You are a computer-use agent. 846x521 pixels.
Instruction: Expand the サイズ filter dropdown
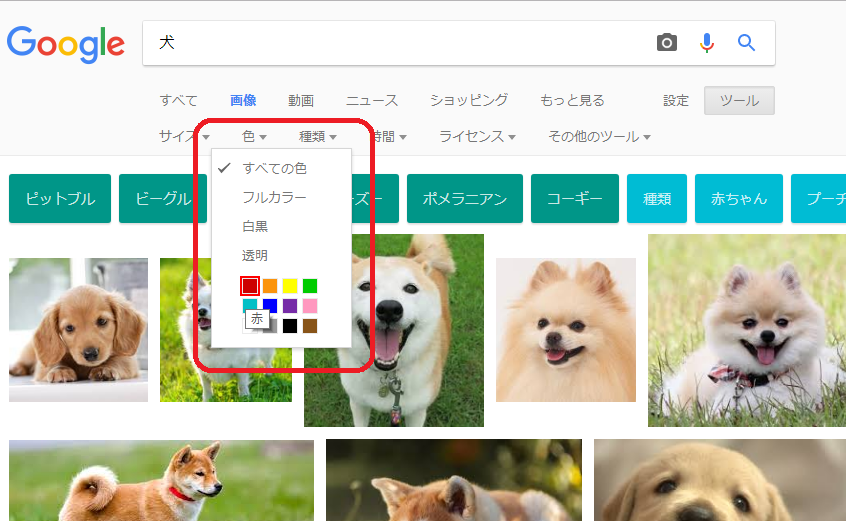tap(184, 136)
